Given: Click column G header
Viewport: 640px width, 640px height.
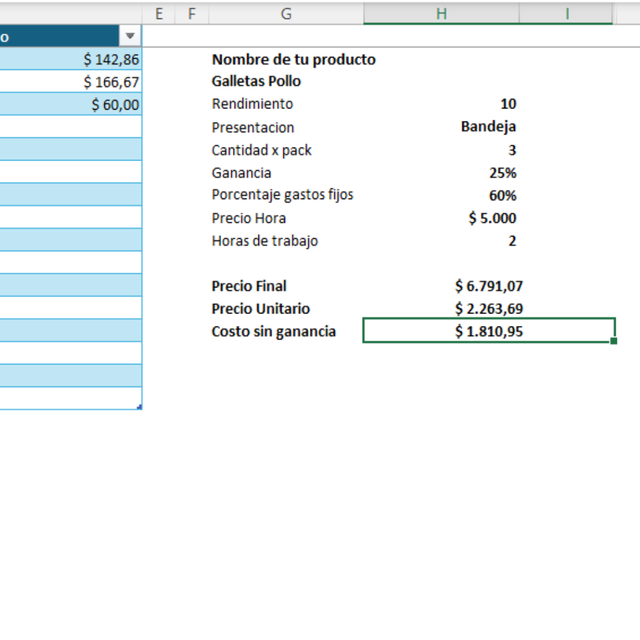Looking at the screenshot, I should 286,13.
